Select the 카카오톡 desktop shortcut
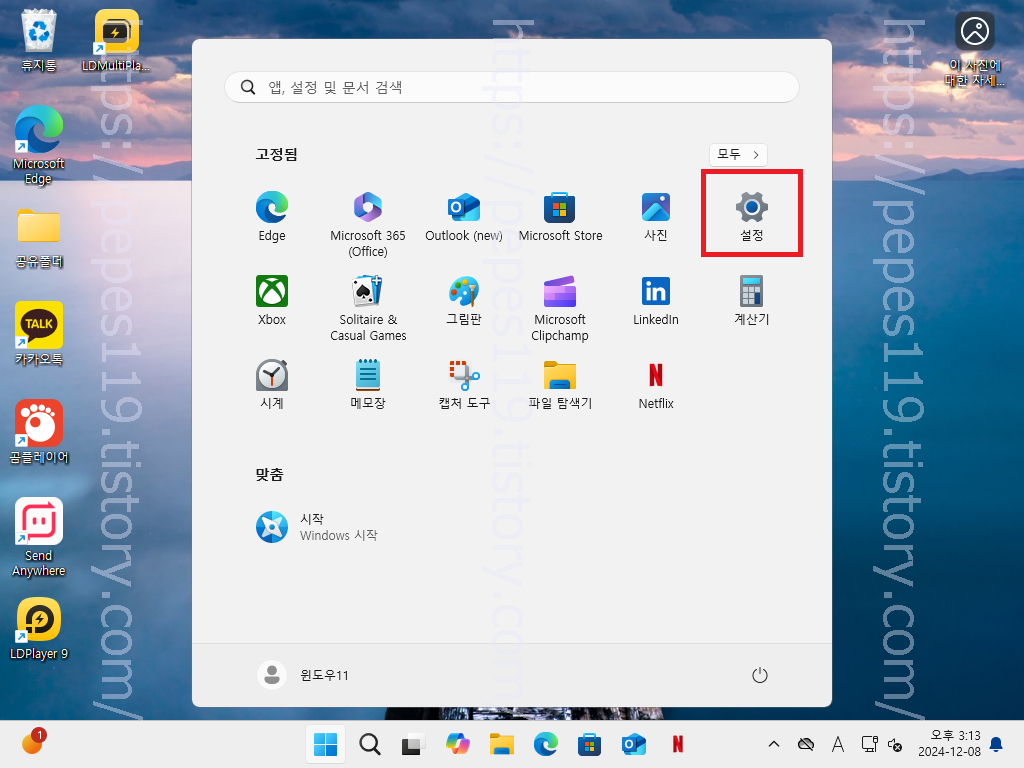This screenshot has width=1024, height=768. tap(39, 333)
